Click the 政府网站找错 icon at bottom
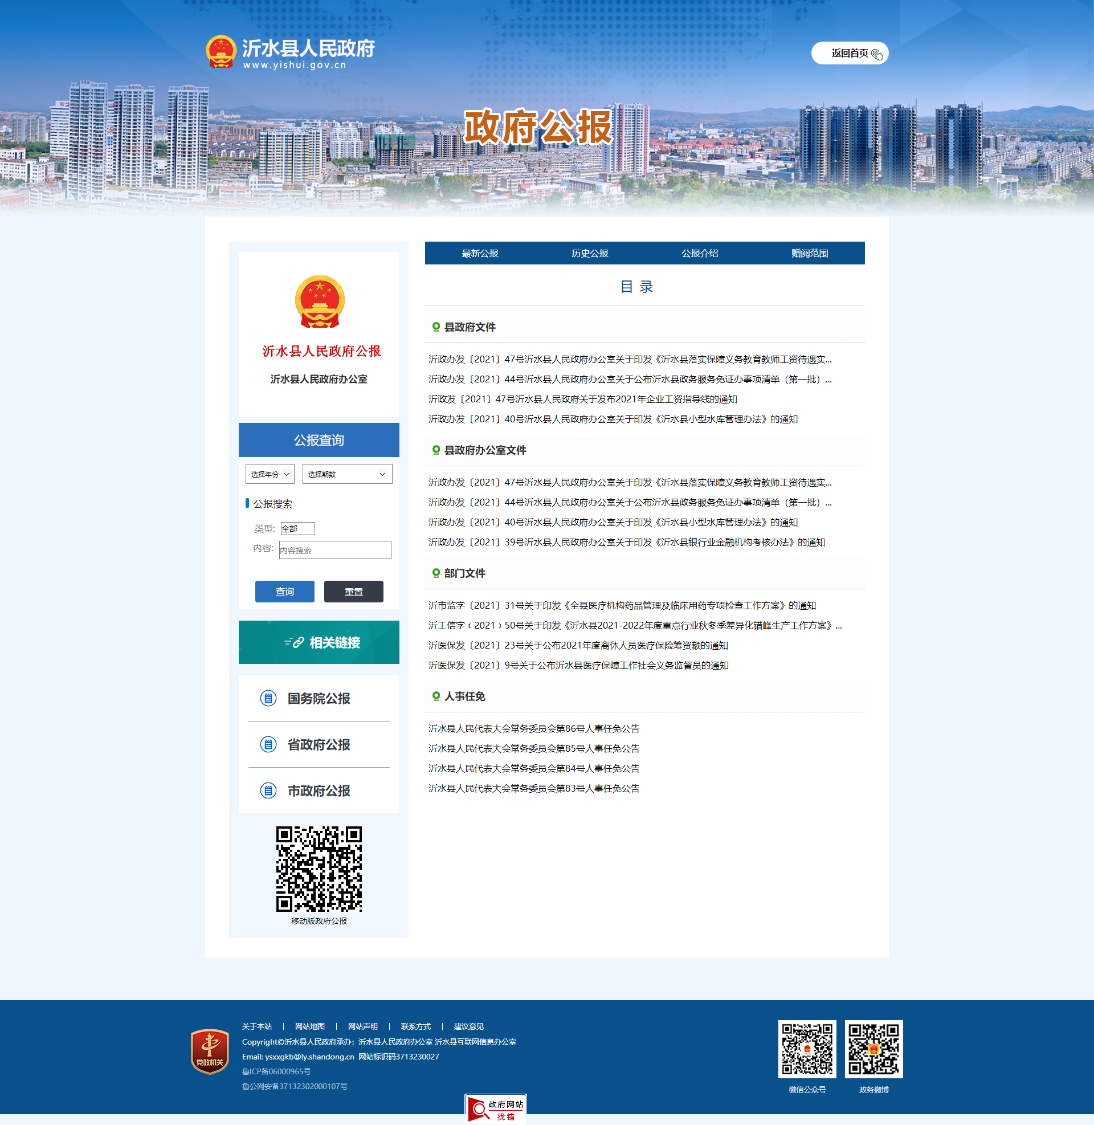The height and width of the screenshot is (1125, 1094). click(x=495, y=1109)
